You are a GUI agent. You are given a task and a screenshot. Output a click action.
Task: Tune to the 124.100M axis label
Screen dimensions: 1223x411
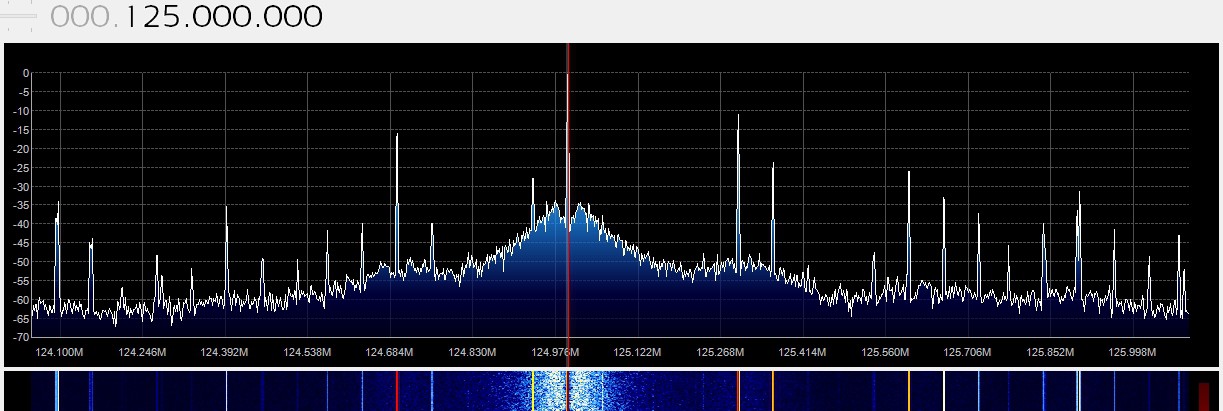(59, 352)
